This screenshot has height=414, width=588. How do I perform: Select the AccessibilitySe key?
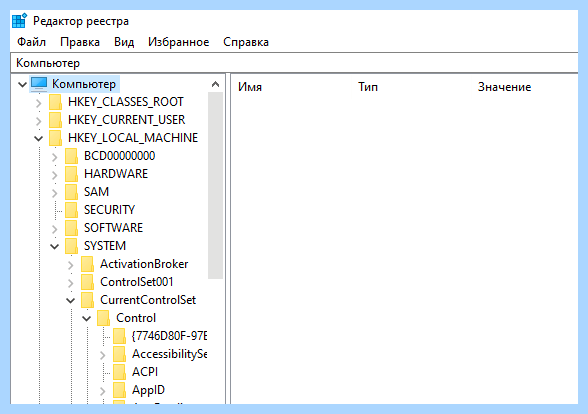pyautogui.click(x=170, y=354)
